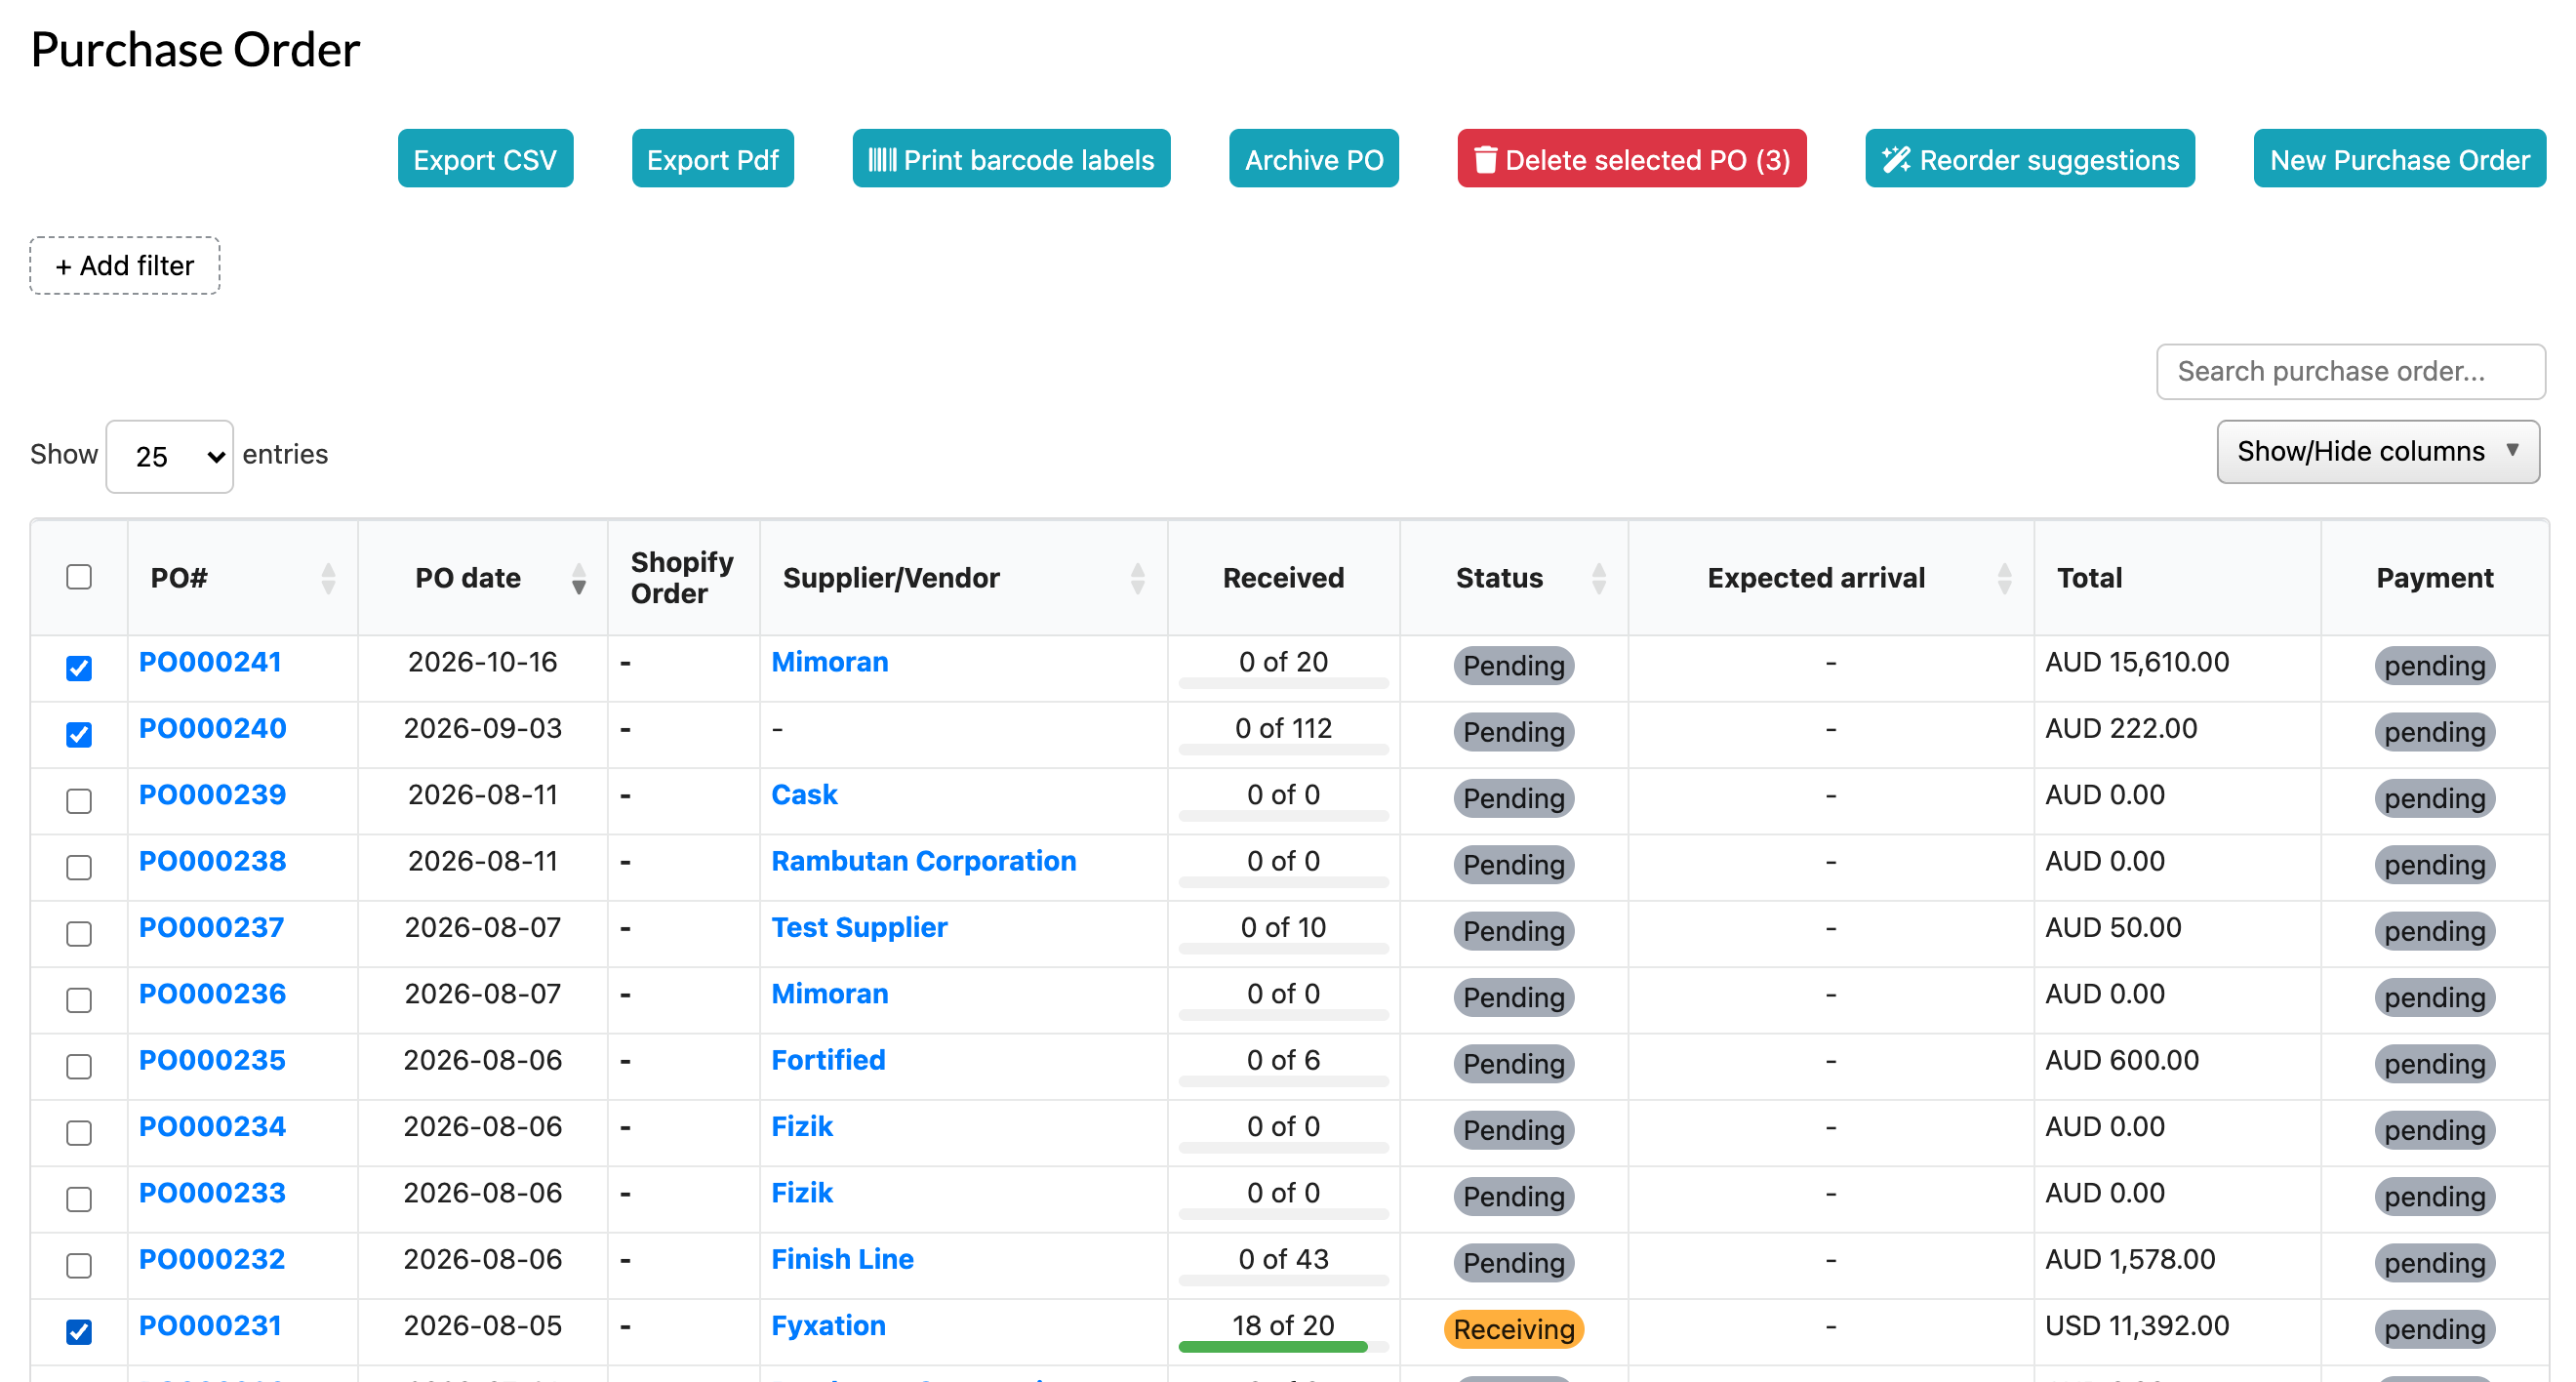Sort by the Status column arrows
Viewport: 2576px width, 1382px height.
[1599, 578]
